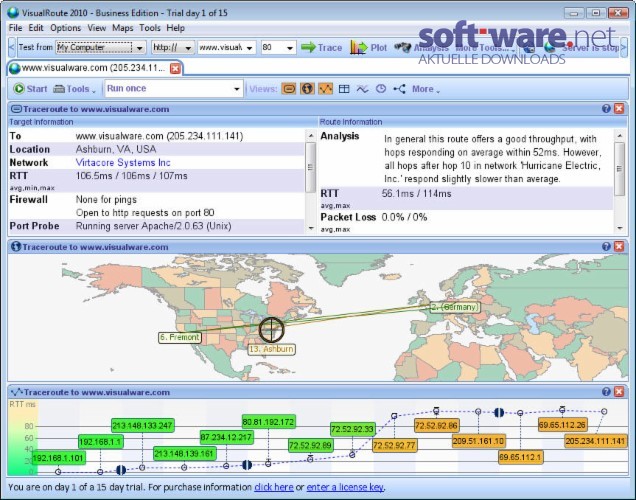Click the enter a license key link
The height and width of the screenshot is (500, 636).
click(x=344, y=487)
